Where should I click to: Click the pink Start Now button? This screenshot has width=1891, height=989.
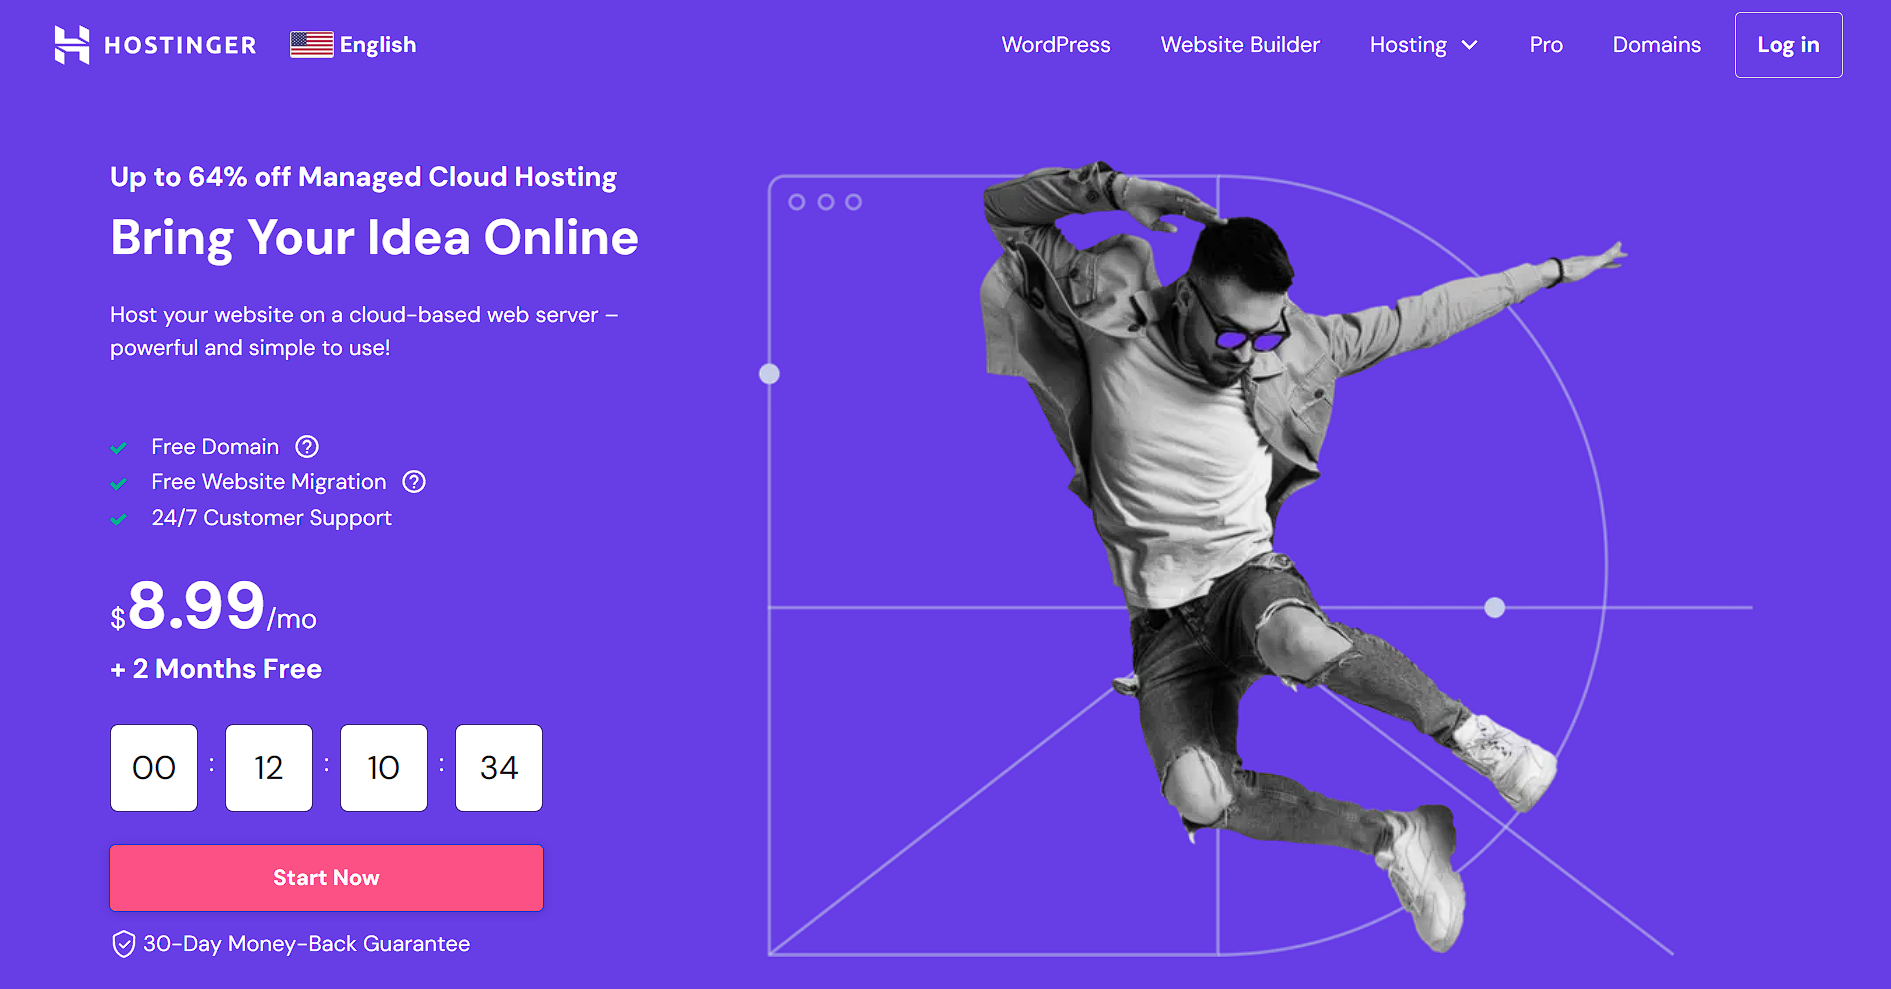coord(326,878)
